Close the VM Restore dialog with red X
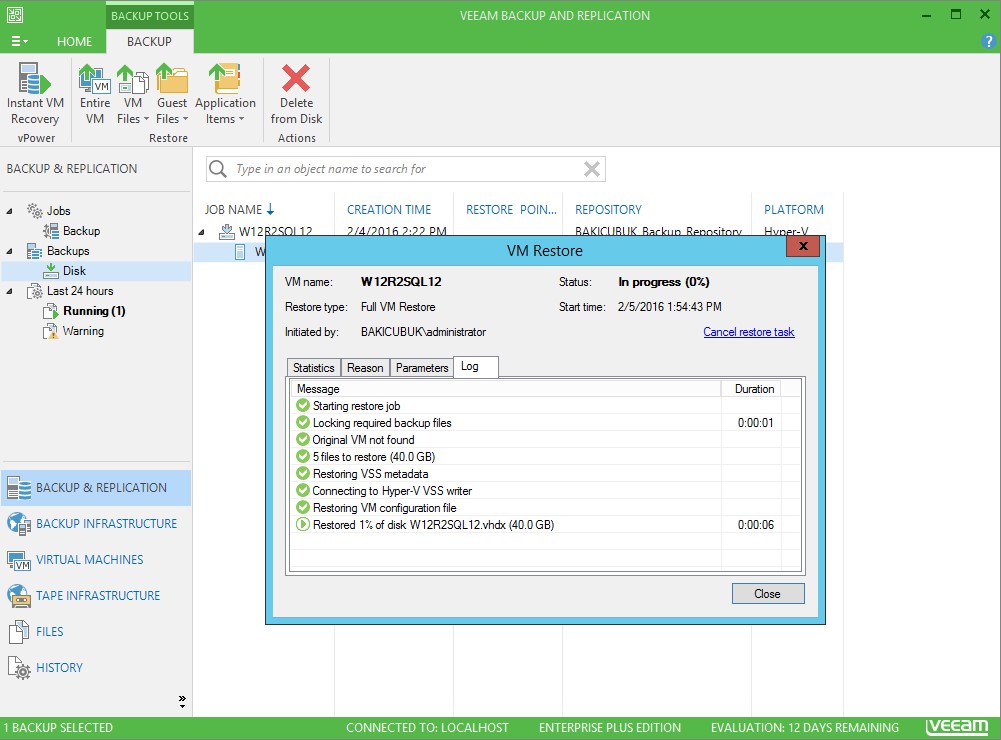The height and width of the screenshot is (740, 1001). tap(803, 246)
